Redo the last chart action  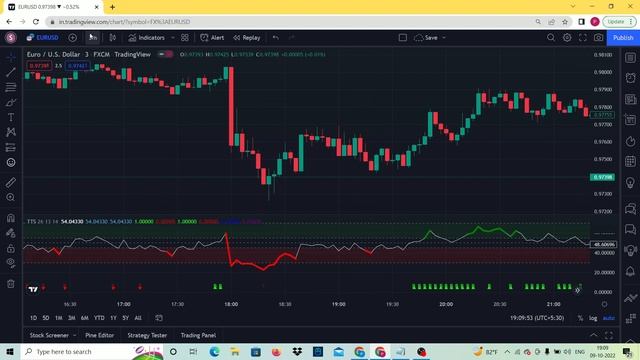point(291,38)
